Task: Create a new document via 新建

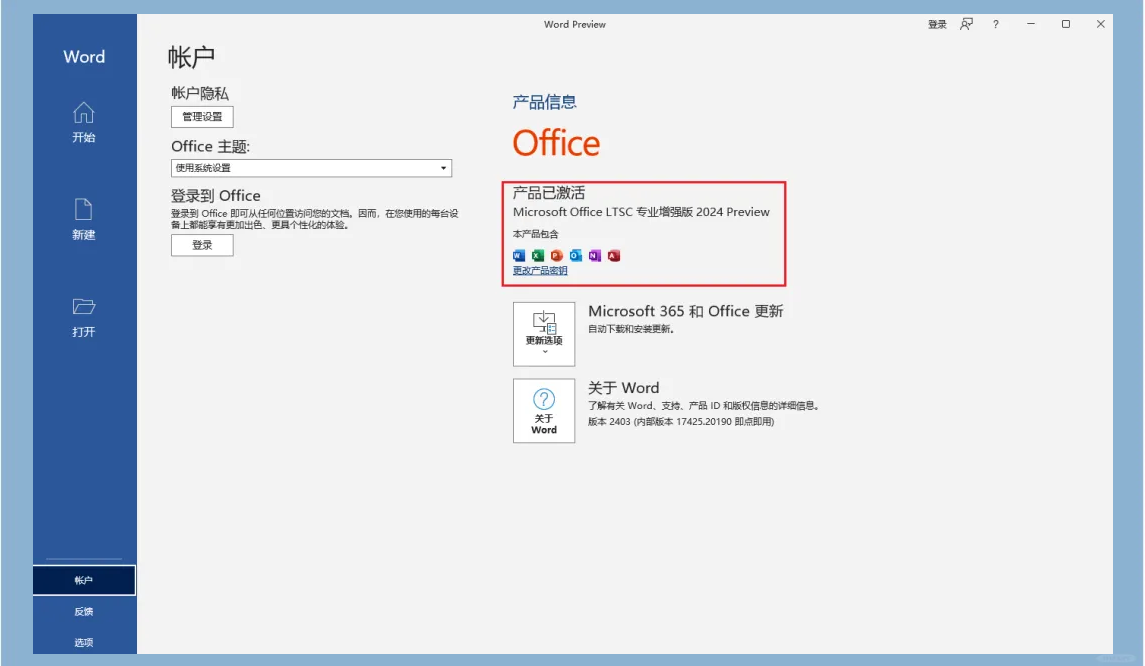Action: pyautogui.click(x=83, y=219)
